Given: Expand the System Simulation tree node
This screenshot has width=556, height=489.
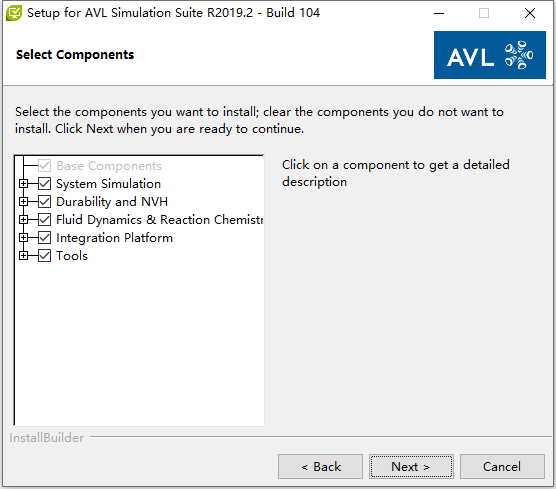Looking at the screenshot, I should (x=23, y=184).
